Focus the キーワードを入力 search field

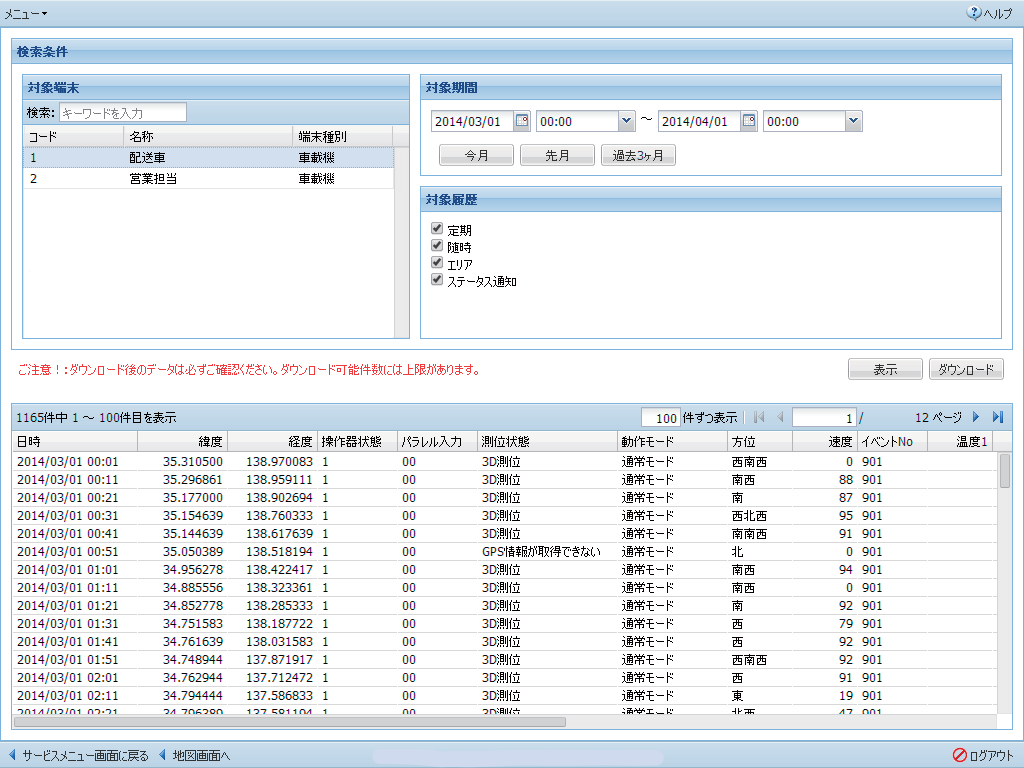(123, 113)
